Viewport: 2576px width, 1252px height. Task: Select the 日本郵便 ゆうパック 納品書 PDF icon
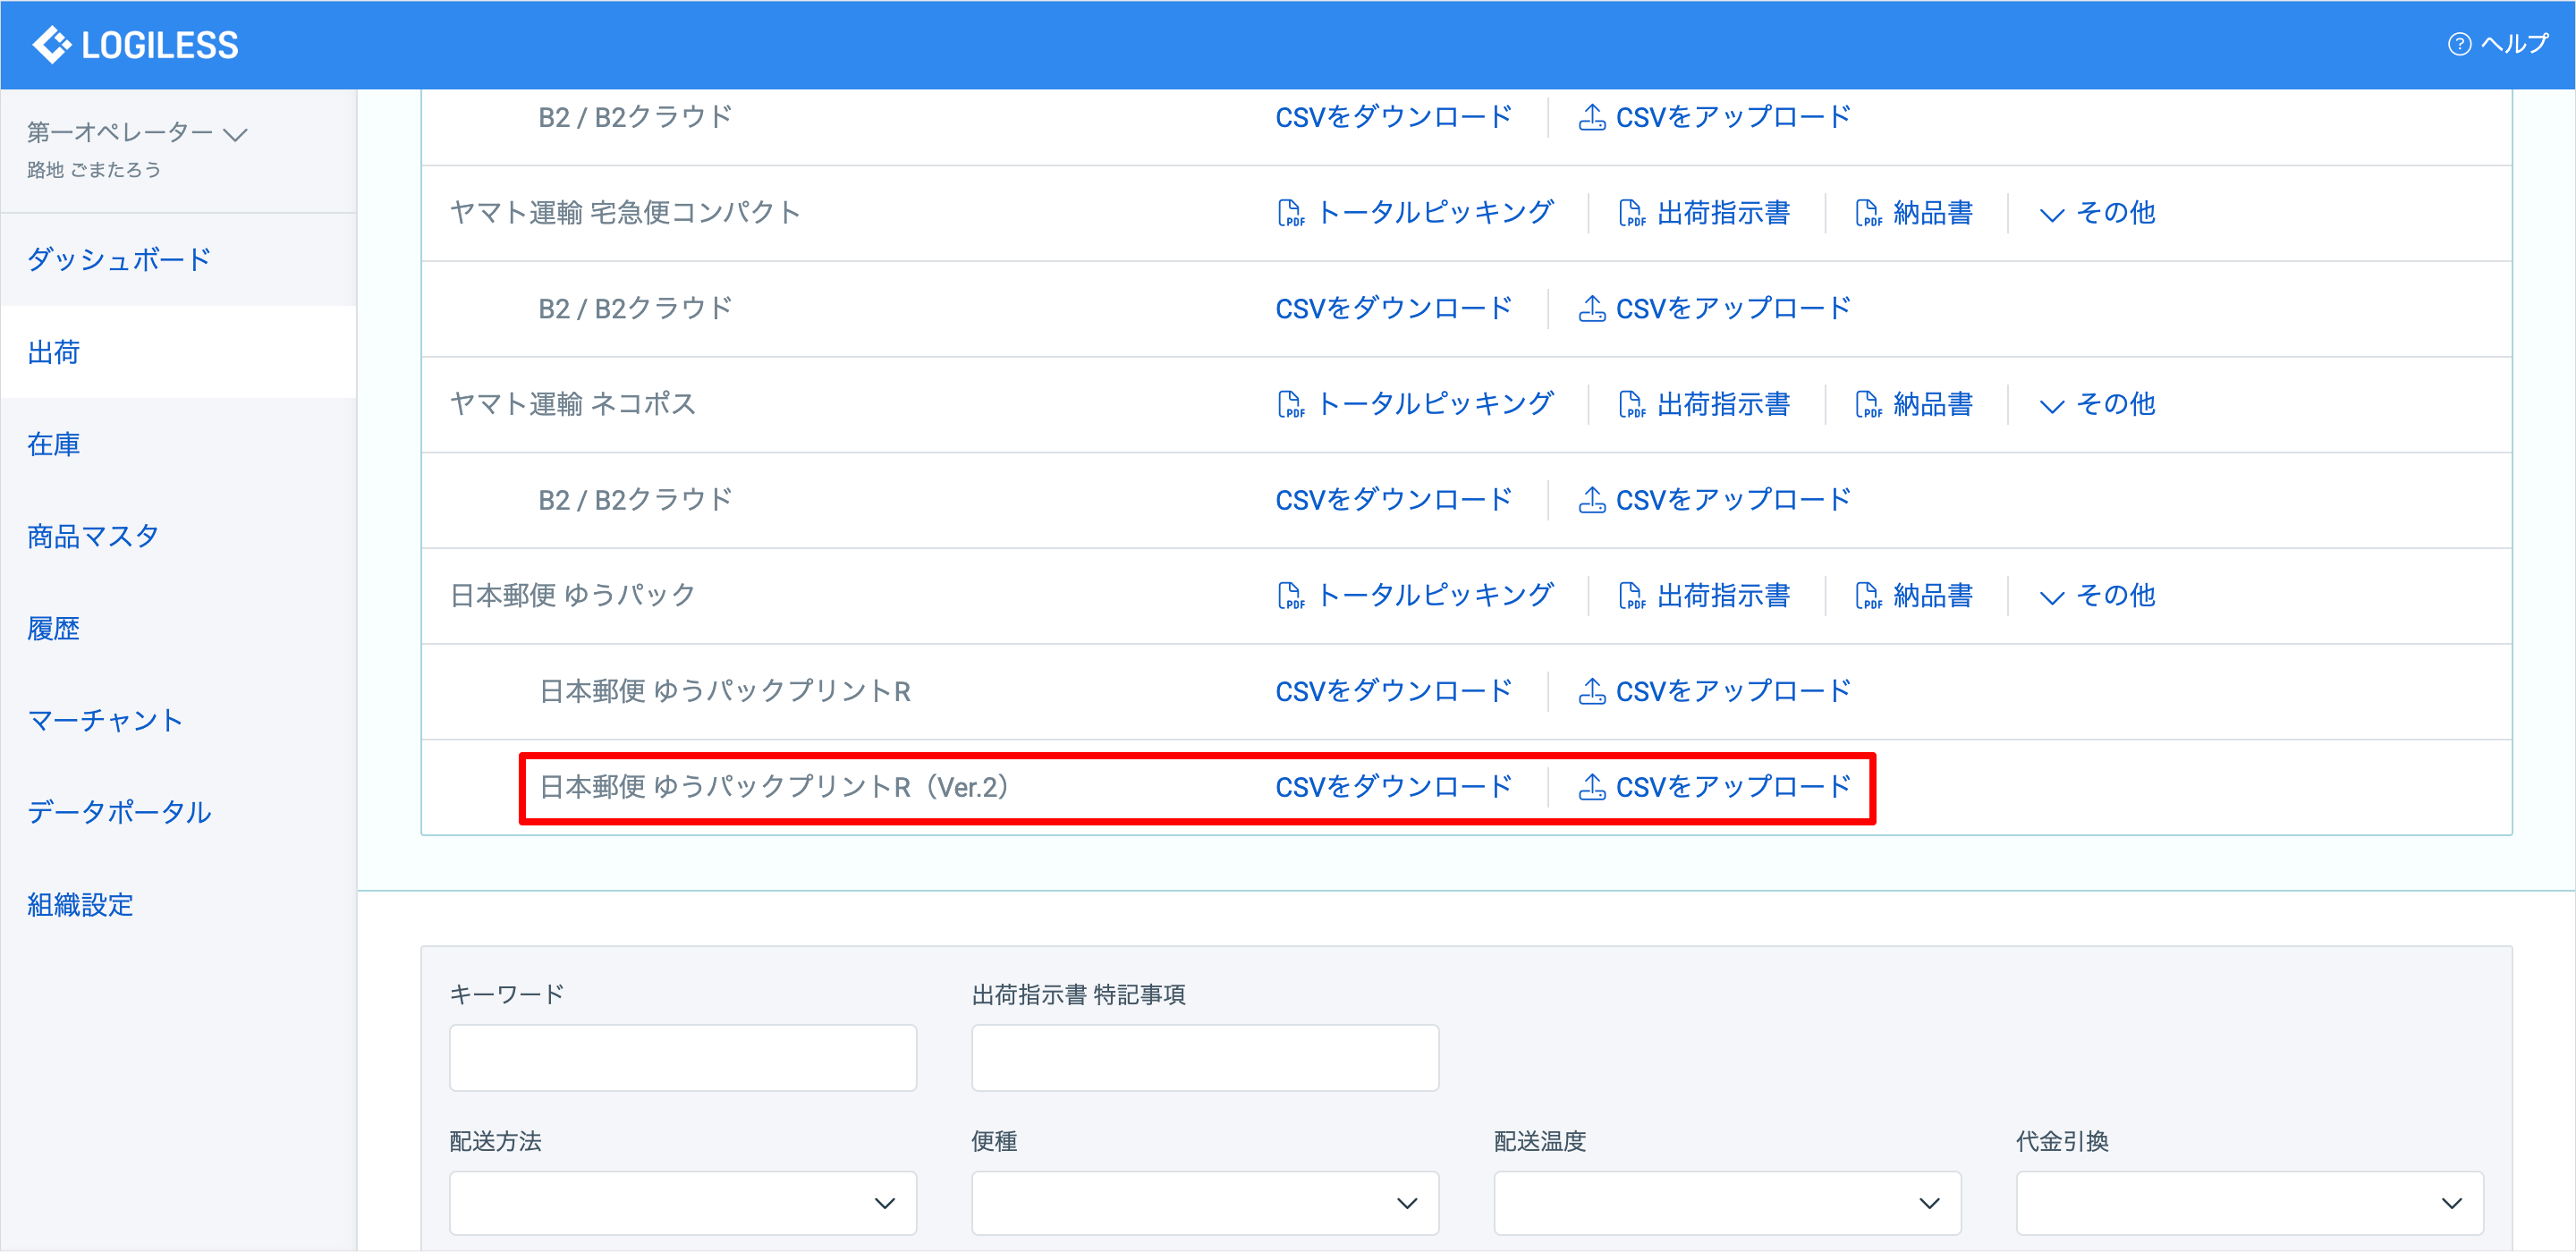click(x=1868, y=596)
